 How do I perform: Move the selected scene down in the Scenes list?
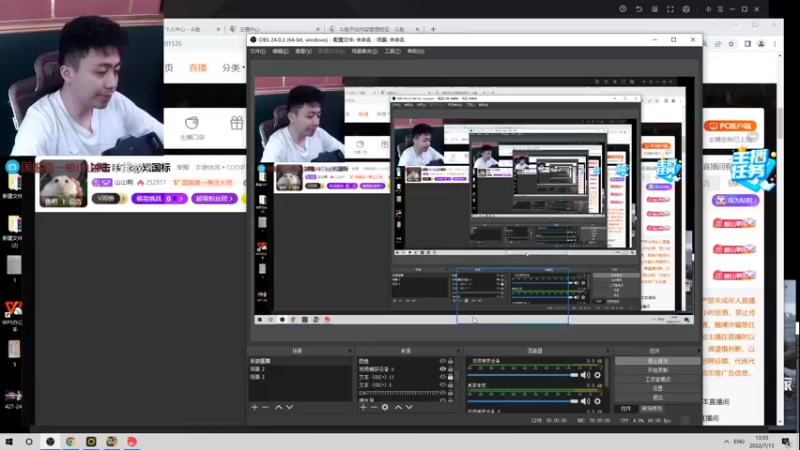(289, 407)
